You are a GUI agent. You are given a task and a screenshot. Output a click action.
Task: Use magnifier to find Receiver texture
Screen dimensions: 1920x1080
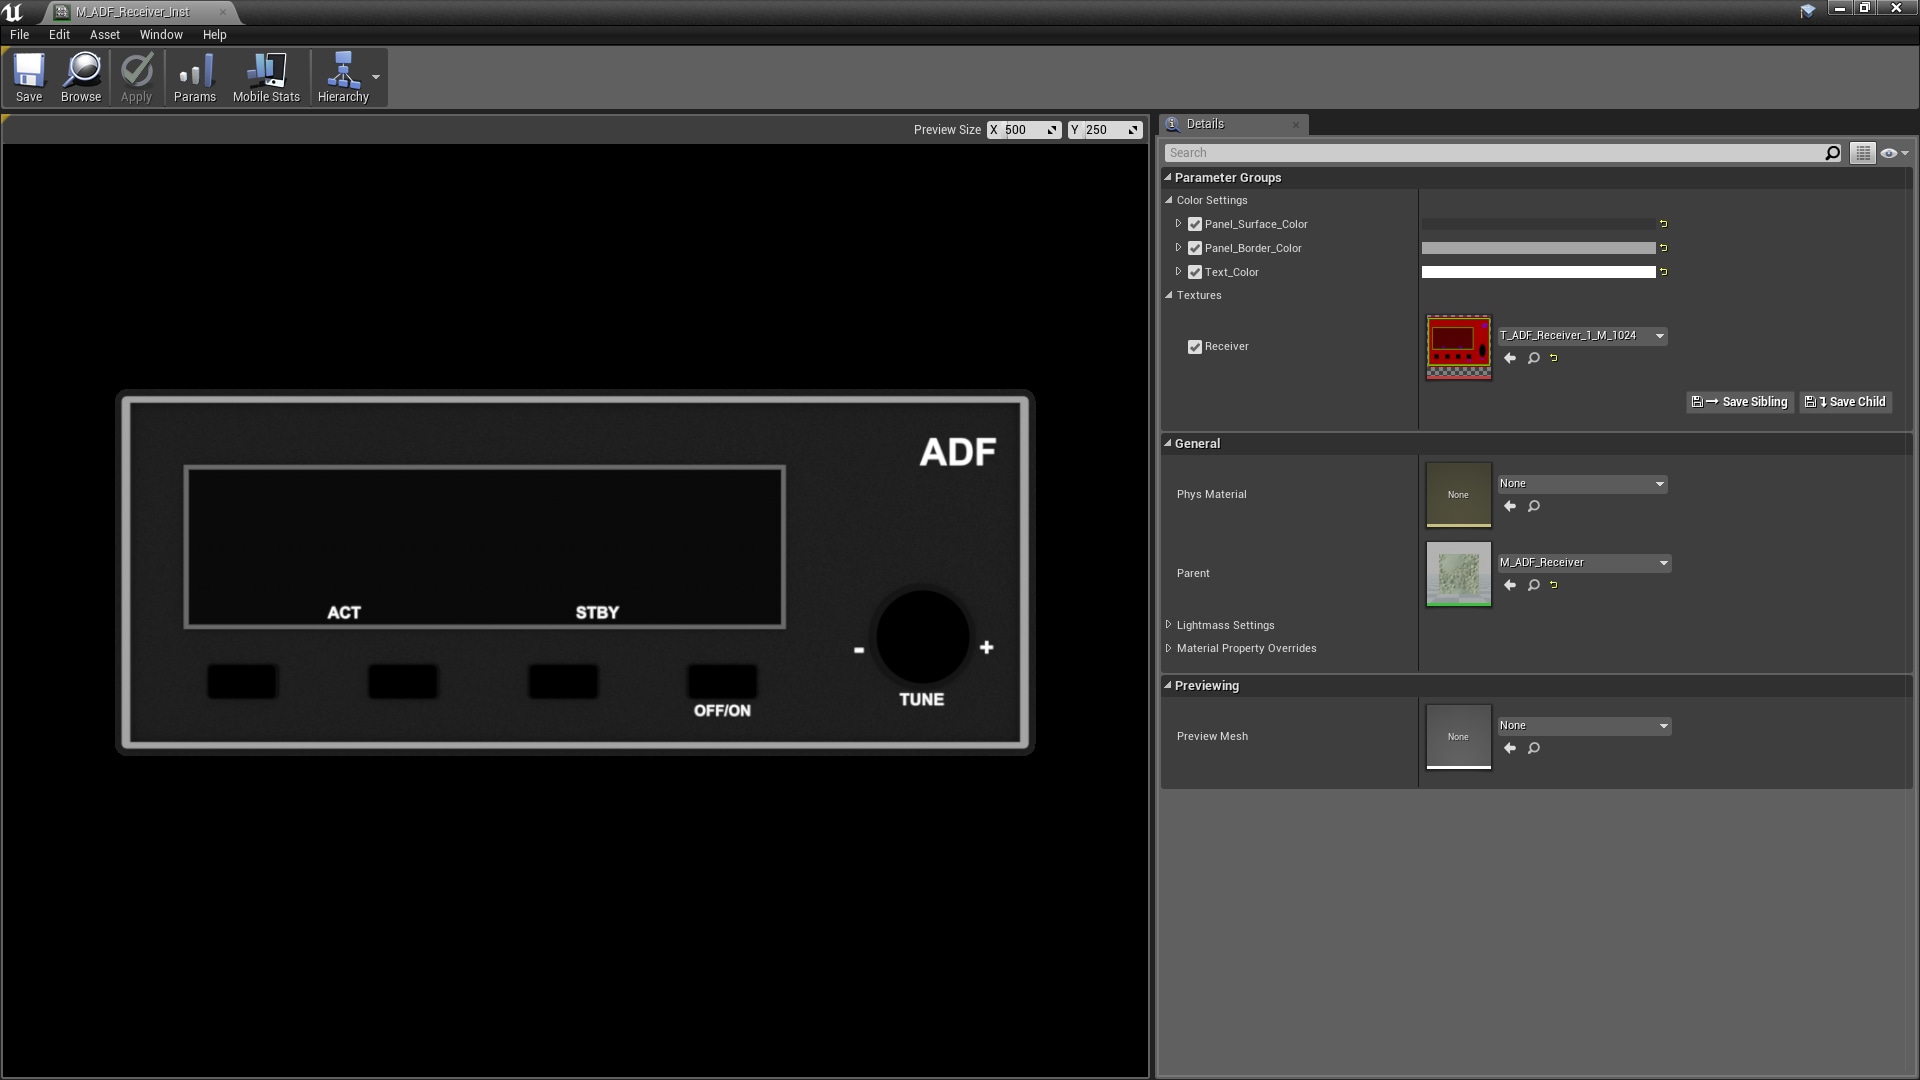point(1533,358)
